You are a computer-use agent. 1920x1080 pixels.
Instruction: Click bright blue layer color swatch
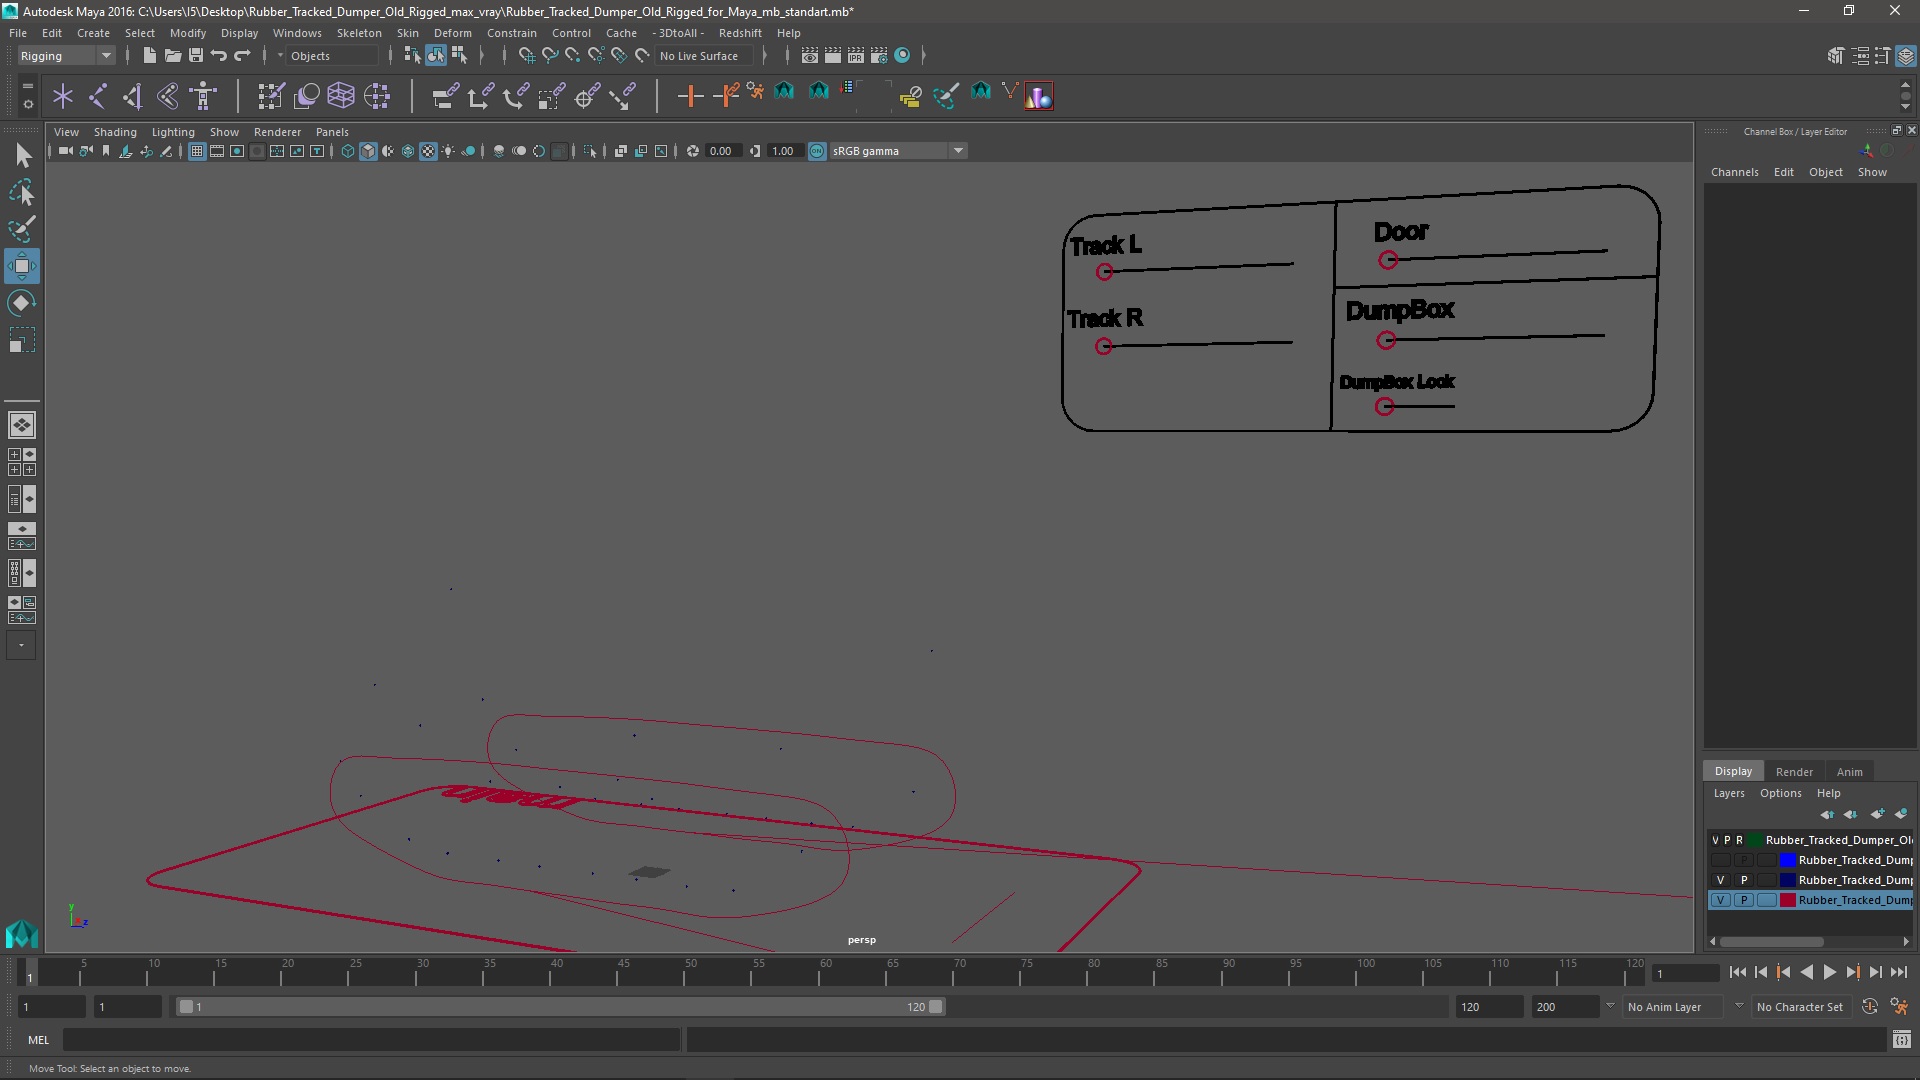(1787, 860)
